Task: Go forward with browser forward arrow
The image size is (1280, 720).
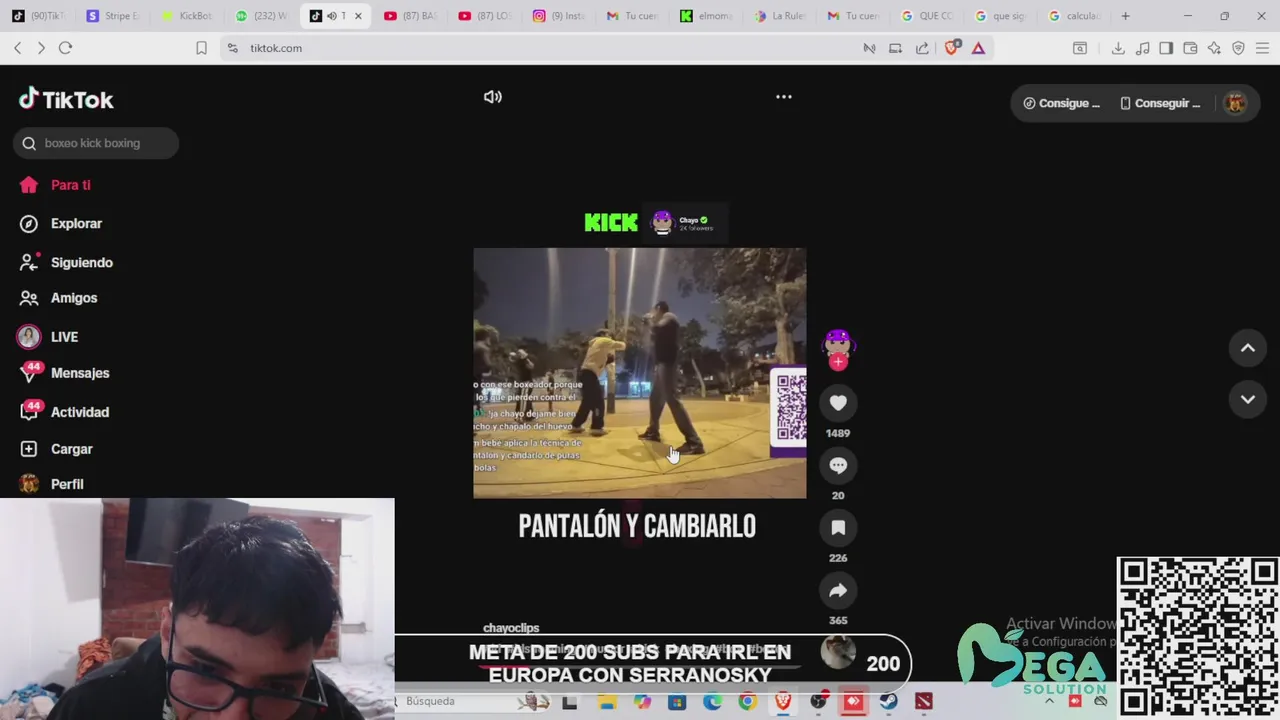Action: (x=41, y=48)
